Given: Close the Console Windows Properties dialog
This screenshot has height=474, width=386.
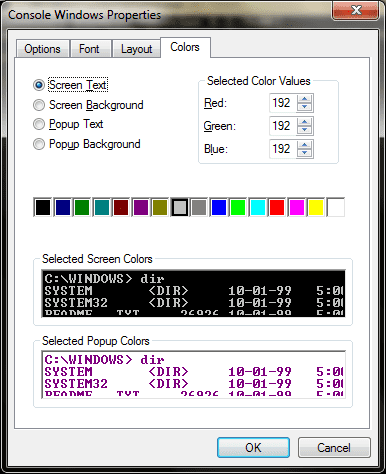Looking at the screenshot, I should tap(355, 10).
